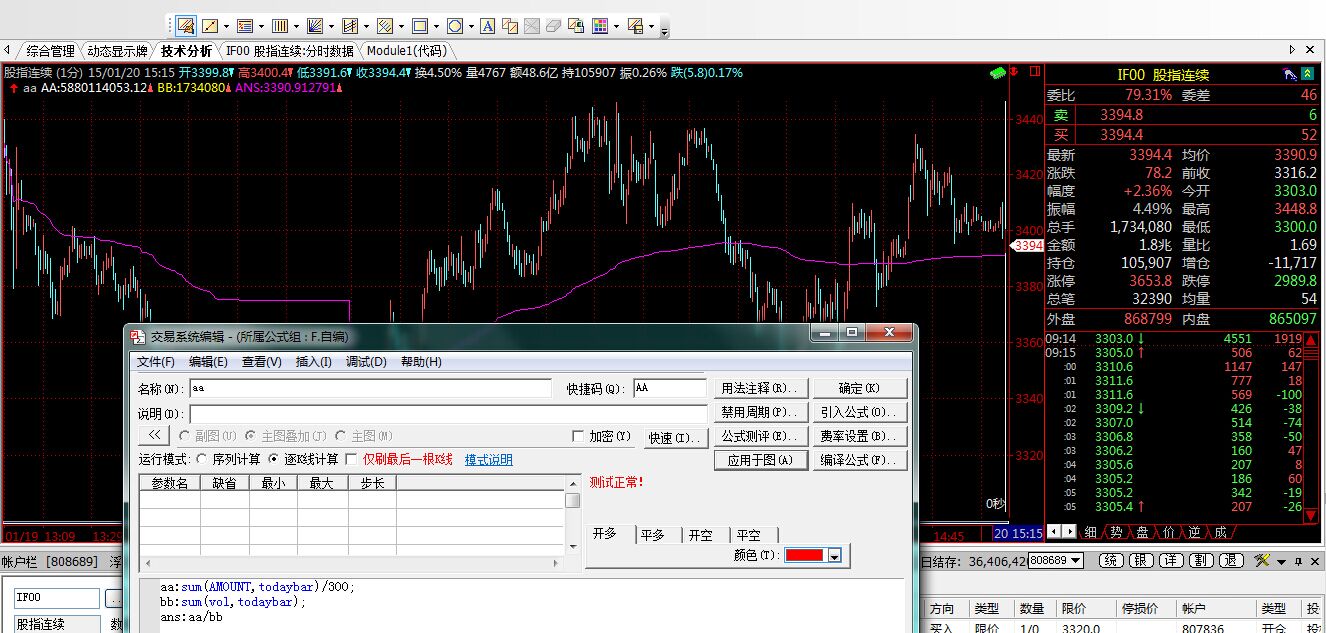The image size is (1326, 633).
Task: Click the tools icon in account bar
Action: click(x=1262, y=560)
